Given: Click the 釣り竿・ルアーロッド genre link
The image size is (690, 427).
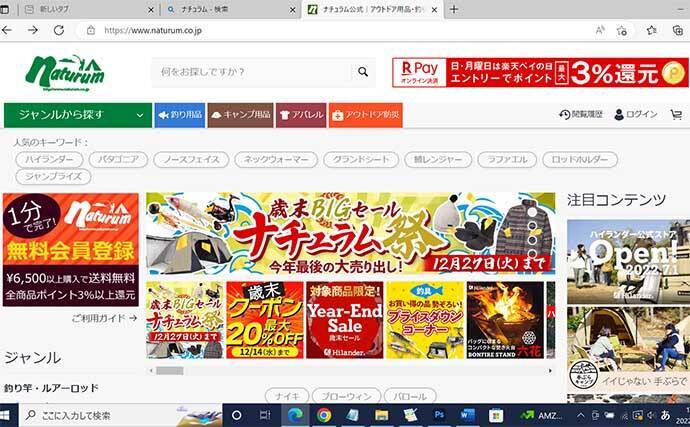Looking at the screenshot, I should coord(51,388).
